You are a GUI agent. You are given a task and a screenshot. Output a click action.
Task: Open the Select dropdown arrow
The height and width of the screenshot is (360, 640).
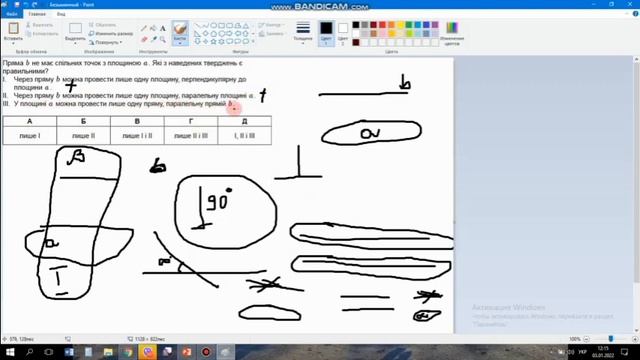(x=75, y=43)
